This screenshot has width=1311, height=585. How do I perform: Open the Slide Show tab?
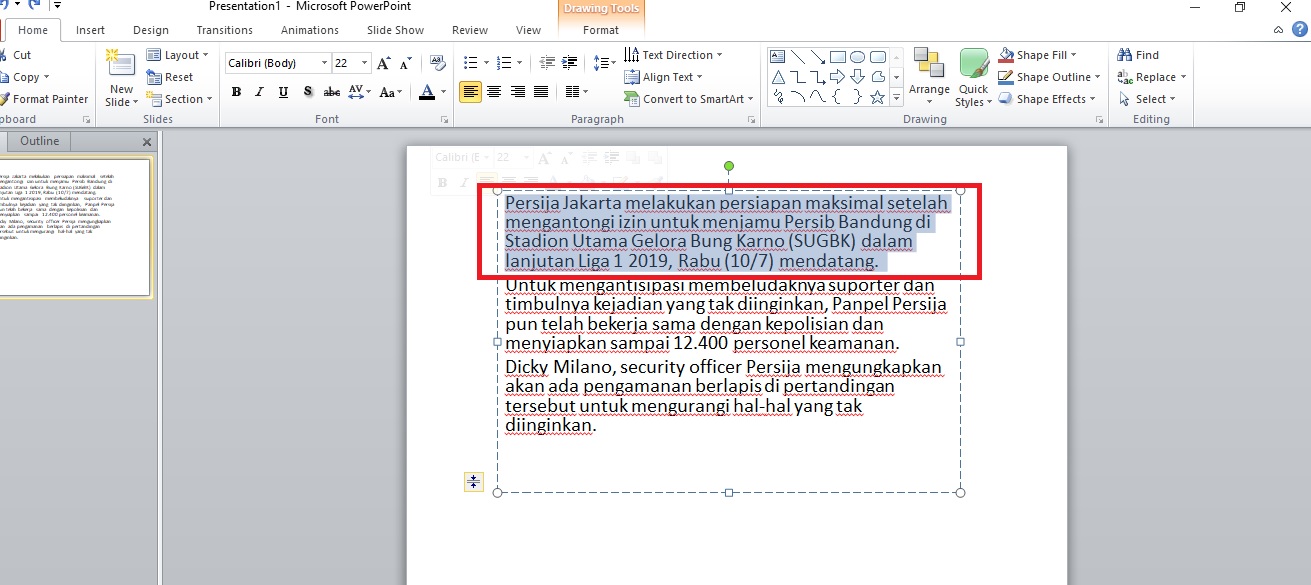pyautogui.click(x=396, y=30)
